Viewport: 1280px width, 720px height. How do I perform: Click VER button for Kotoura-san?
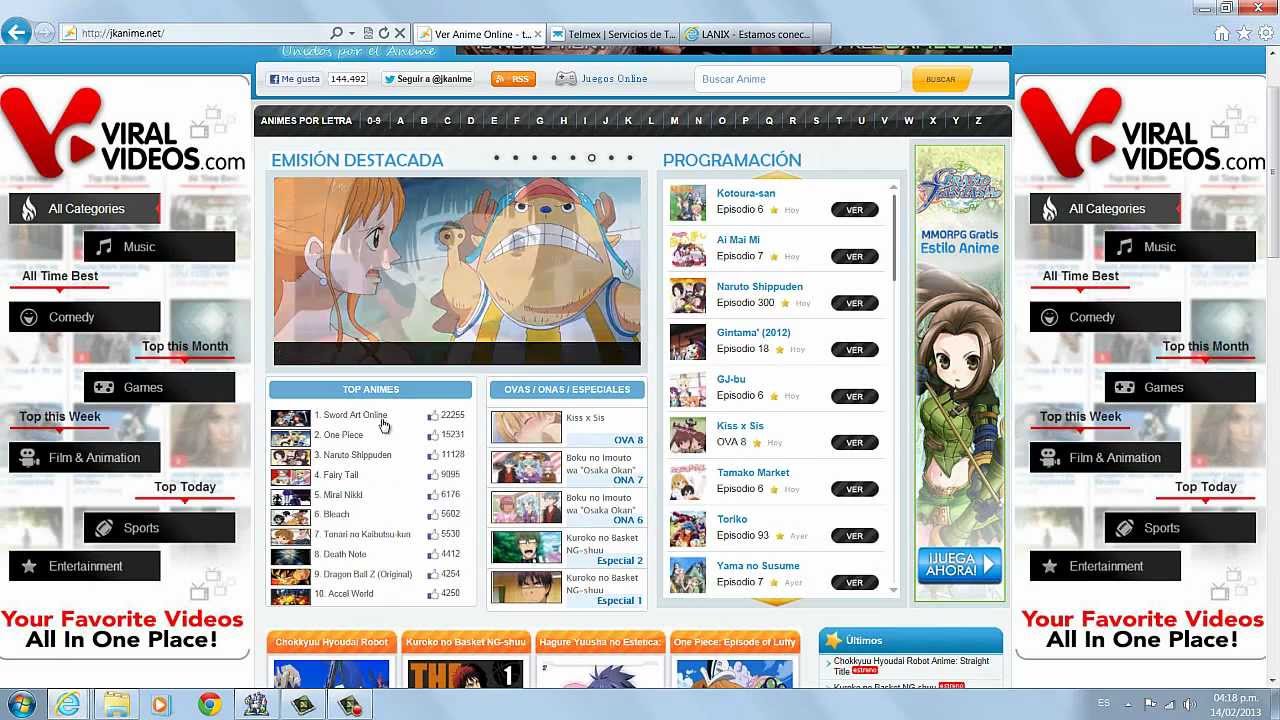[854, 210]
